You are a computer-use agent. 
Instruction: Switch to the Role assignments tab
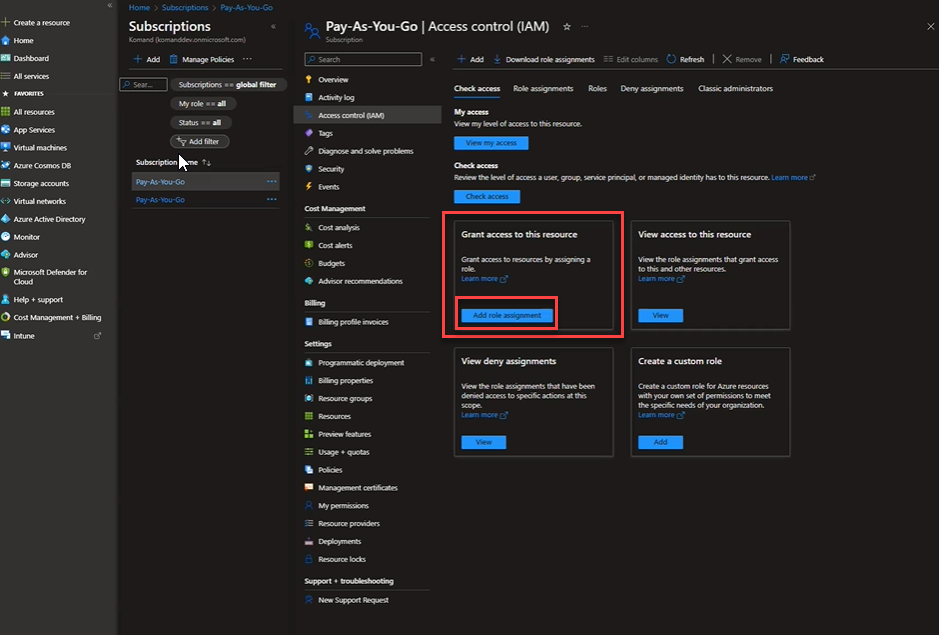[543, 89]
